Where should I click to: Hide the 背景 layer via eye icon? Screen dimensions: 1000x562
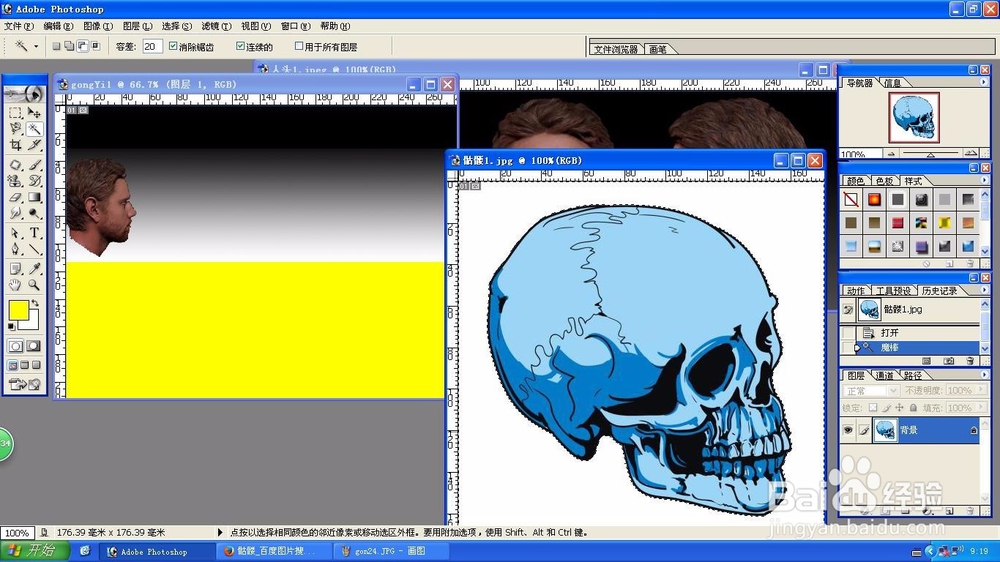click(848, 430)
